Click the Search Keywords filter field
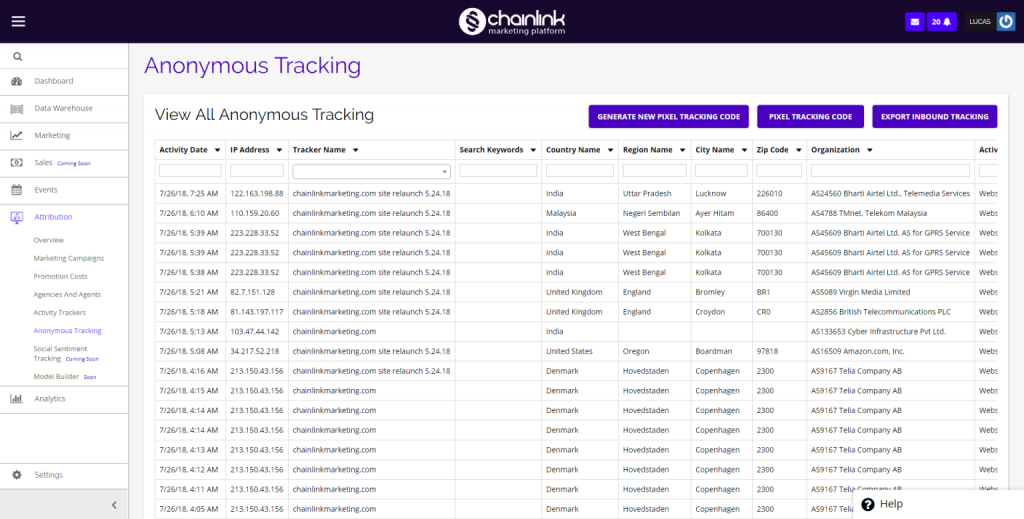 pos(498,171)
